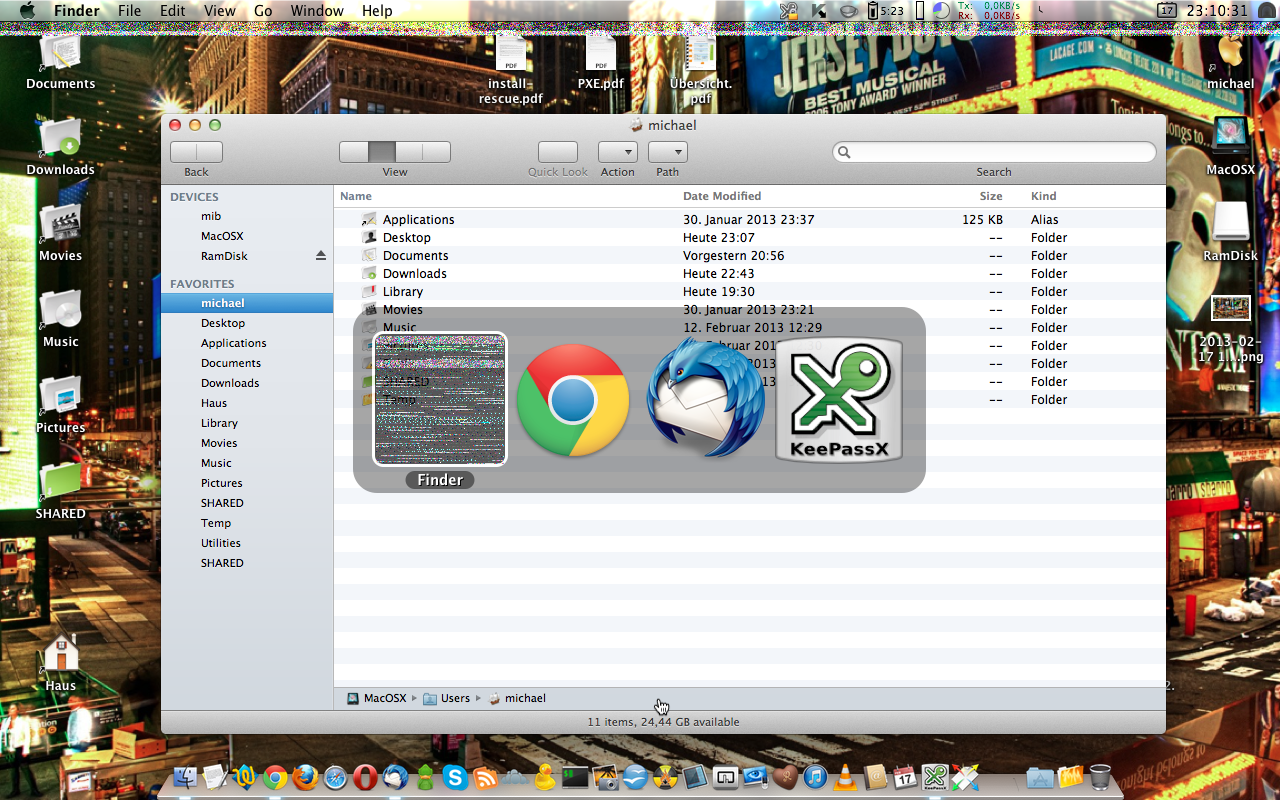
Task: Open the Action dropdown in Finder toolbar
Action: 618,152
